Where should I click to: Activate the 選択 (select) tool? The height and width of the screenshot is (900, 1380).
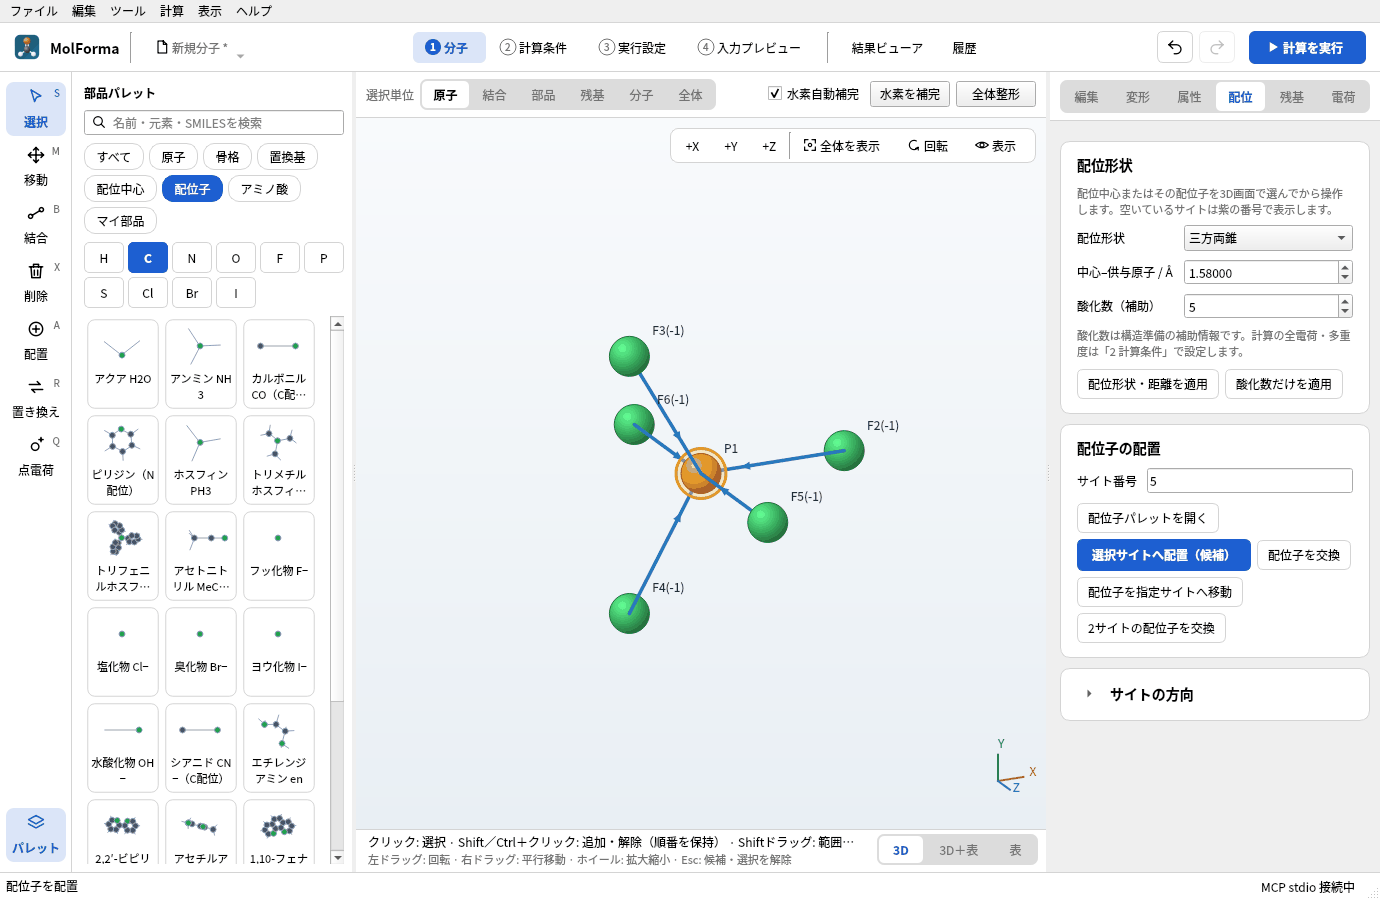point(36,108)
